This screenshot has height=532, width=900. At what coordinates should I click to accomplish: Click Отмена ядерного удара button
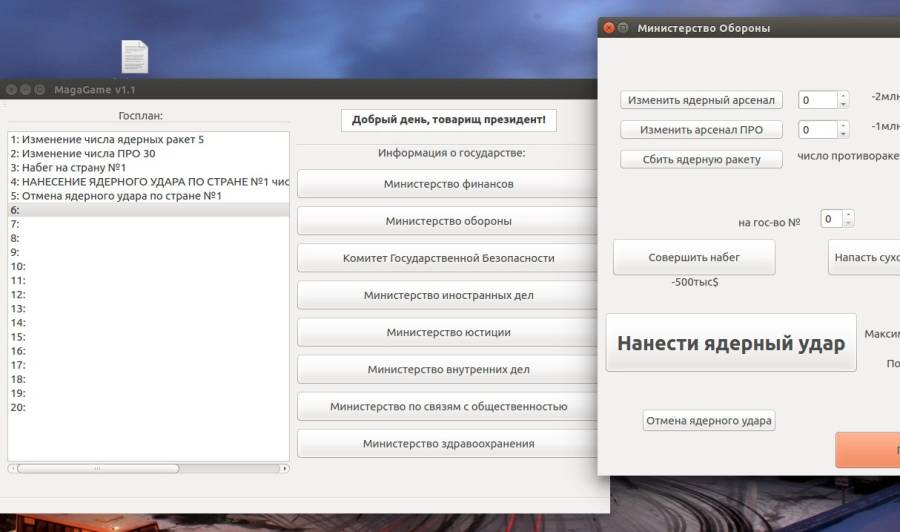709,421
